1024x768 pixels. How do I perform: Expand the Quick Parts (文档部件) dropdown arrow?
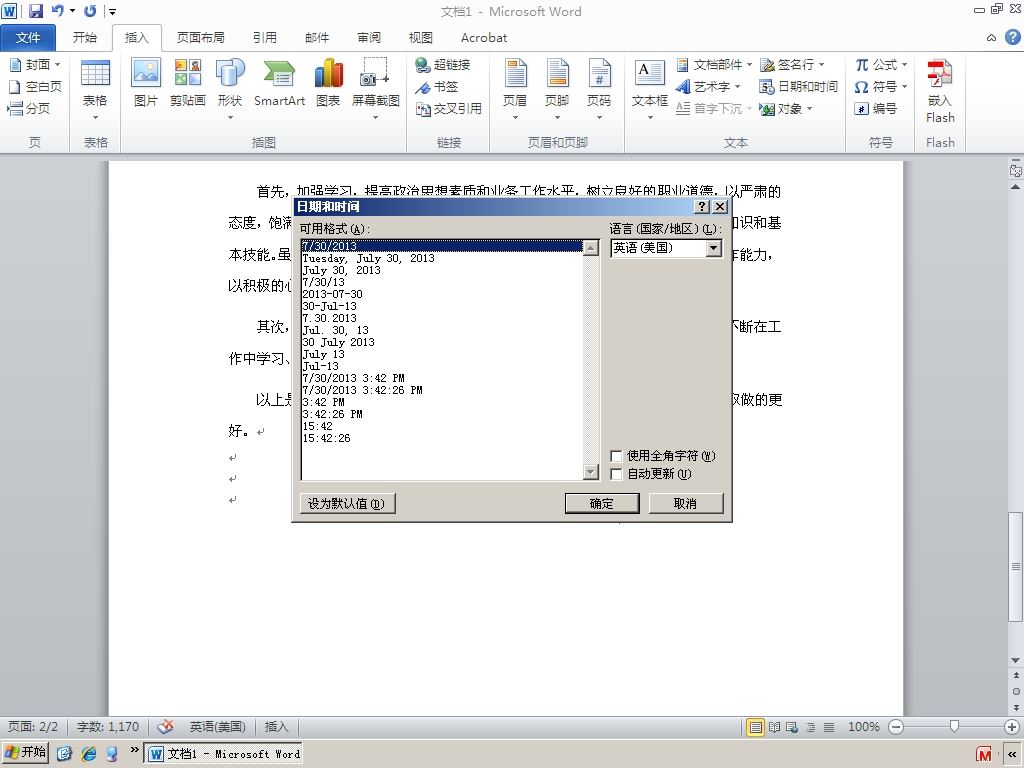pos(749,65)
